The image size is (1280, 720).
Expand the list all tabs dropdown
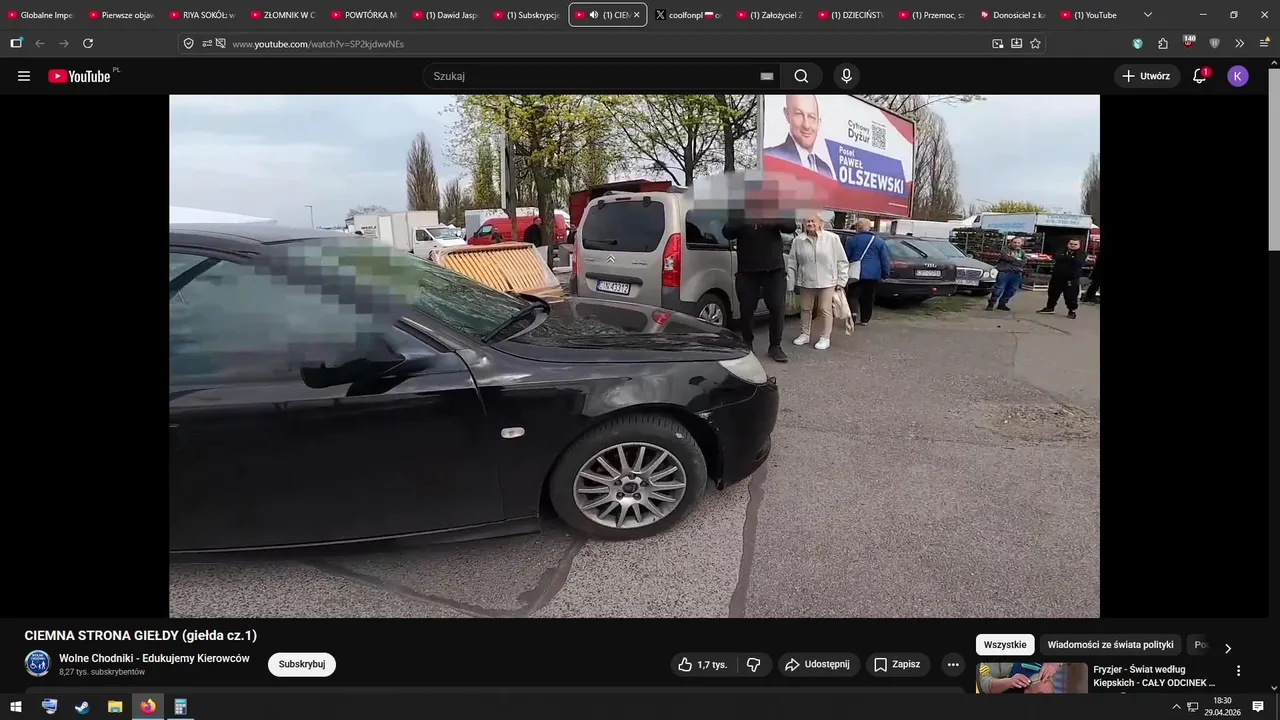click(1148, 15)
